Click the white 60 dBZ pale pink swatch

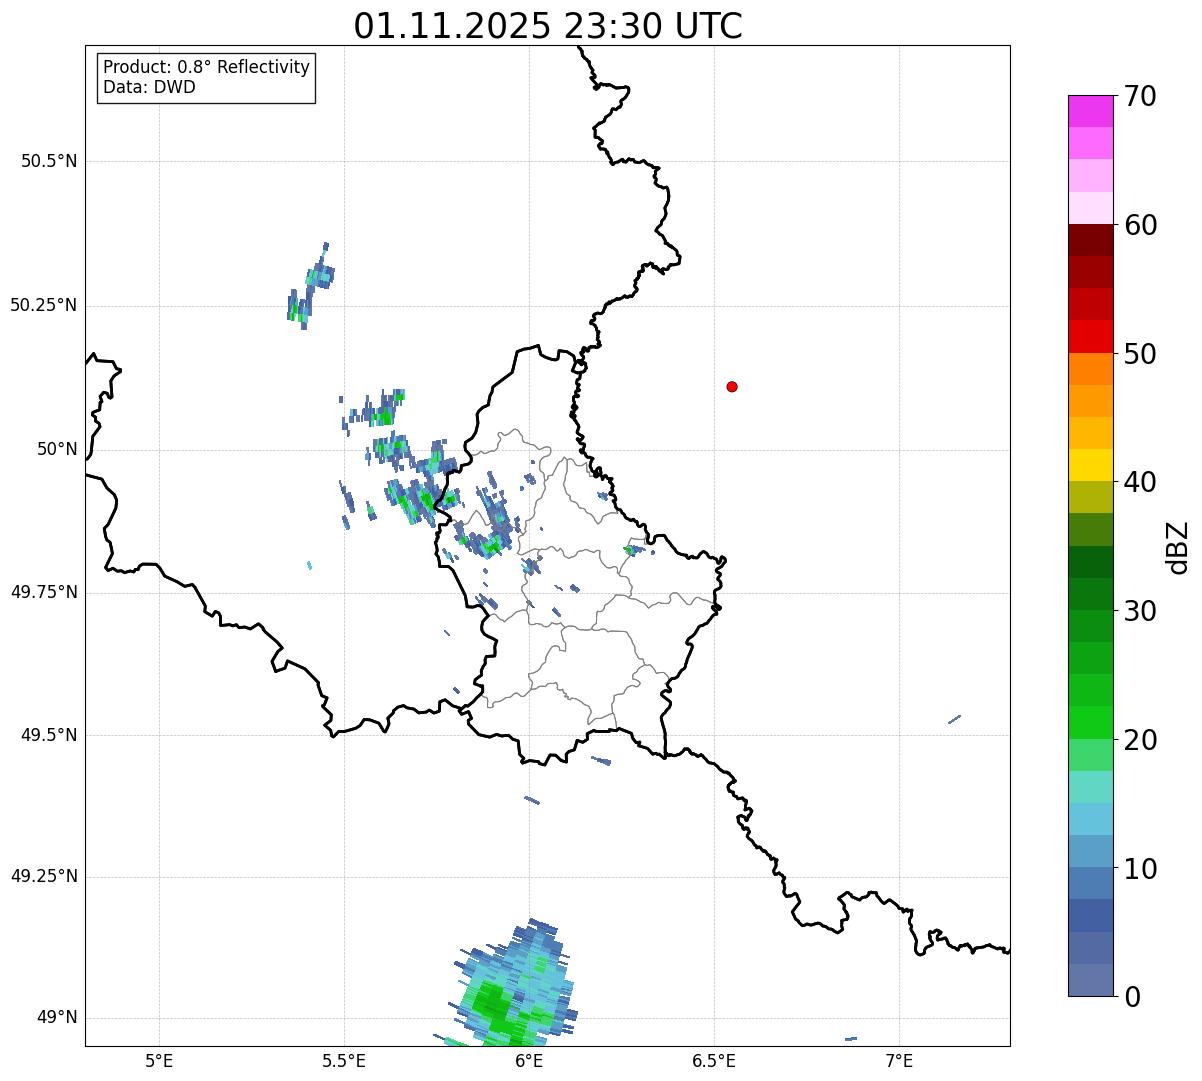1090,208
